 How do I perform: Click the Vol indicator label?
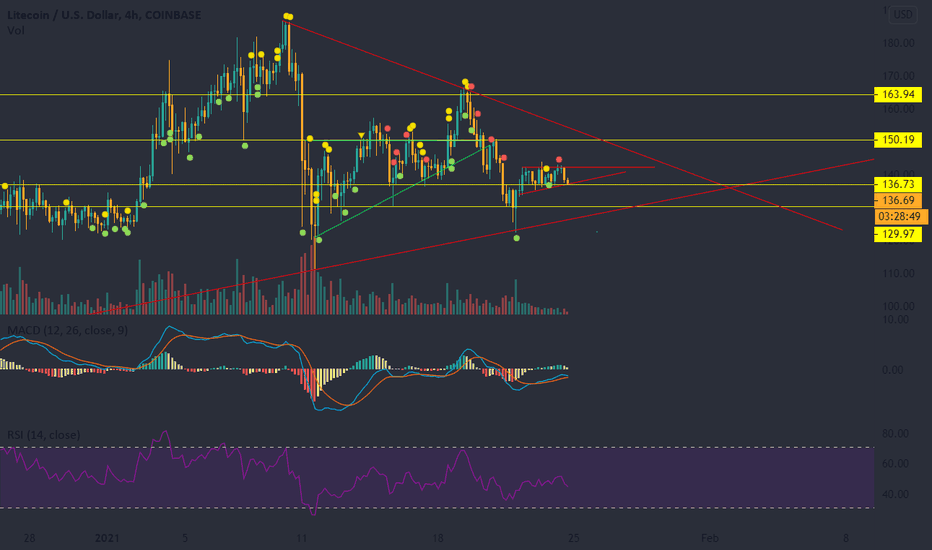pyautogui.click(x=15, y=30)
